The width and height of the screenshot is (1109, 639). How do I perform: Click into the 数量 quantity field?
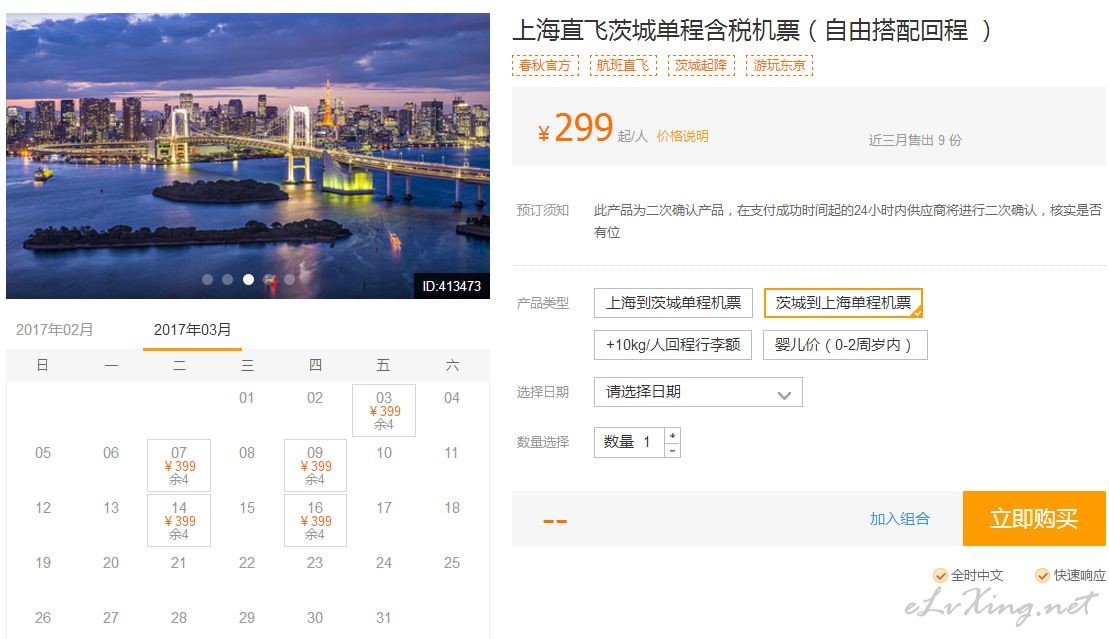click(x=629, y=442)
